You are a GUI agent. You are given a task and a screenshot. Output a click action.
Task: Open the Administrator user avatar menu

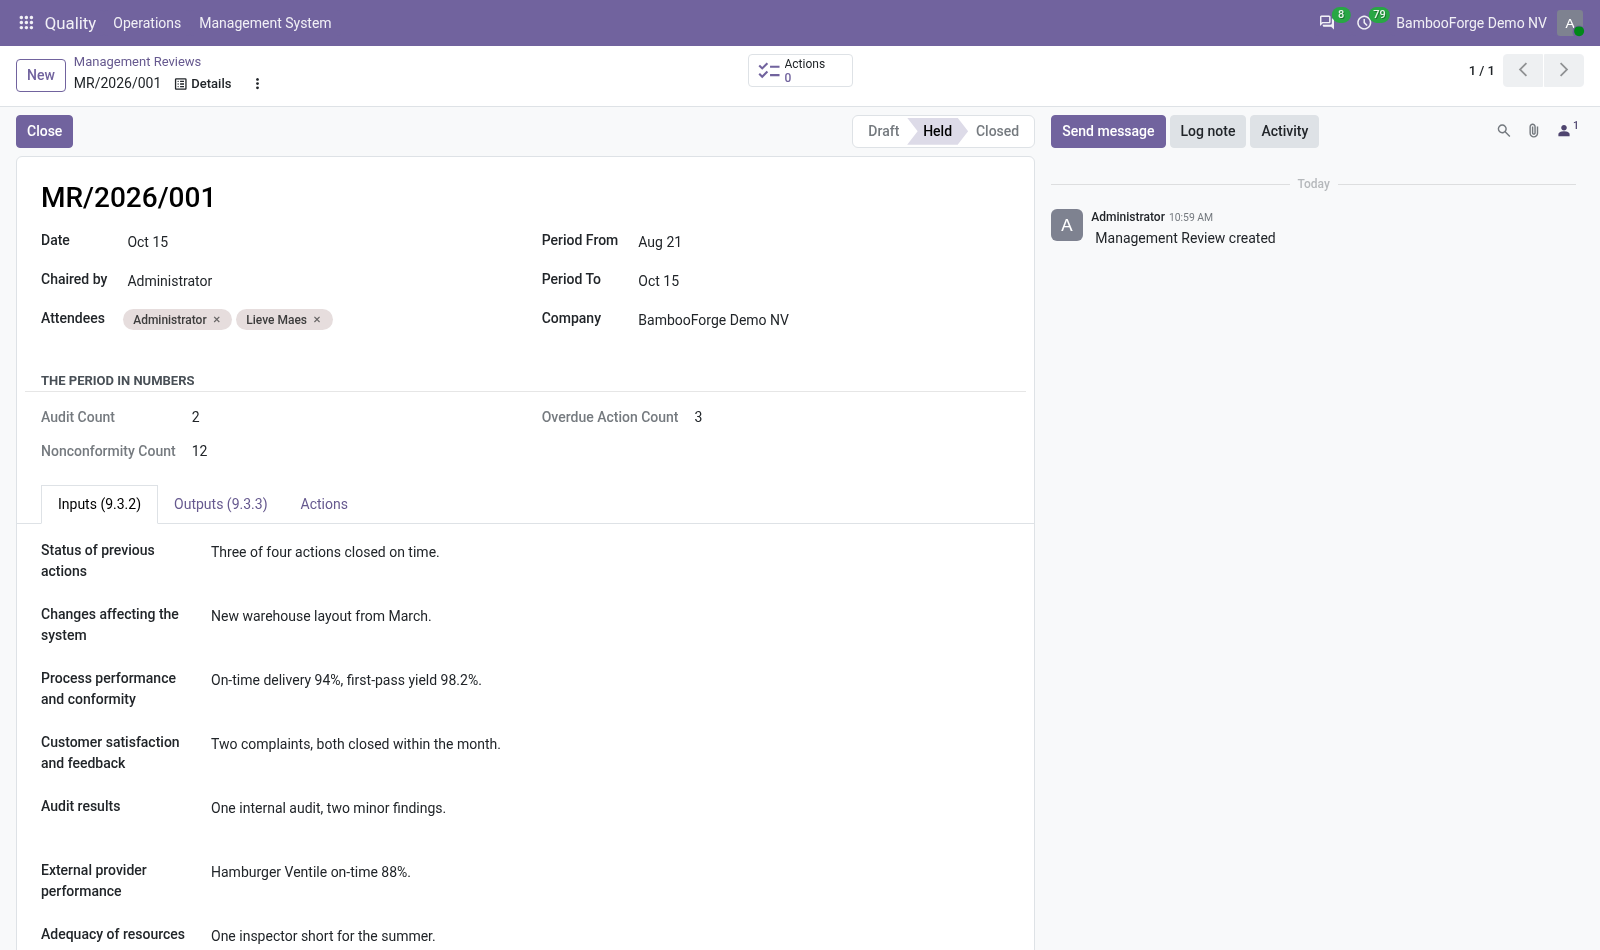pyautogui.click(x=1570, y=23)
